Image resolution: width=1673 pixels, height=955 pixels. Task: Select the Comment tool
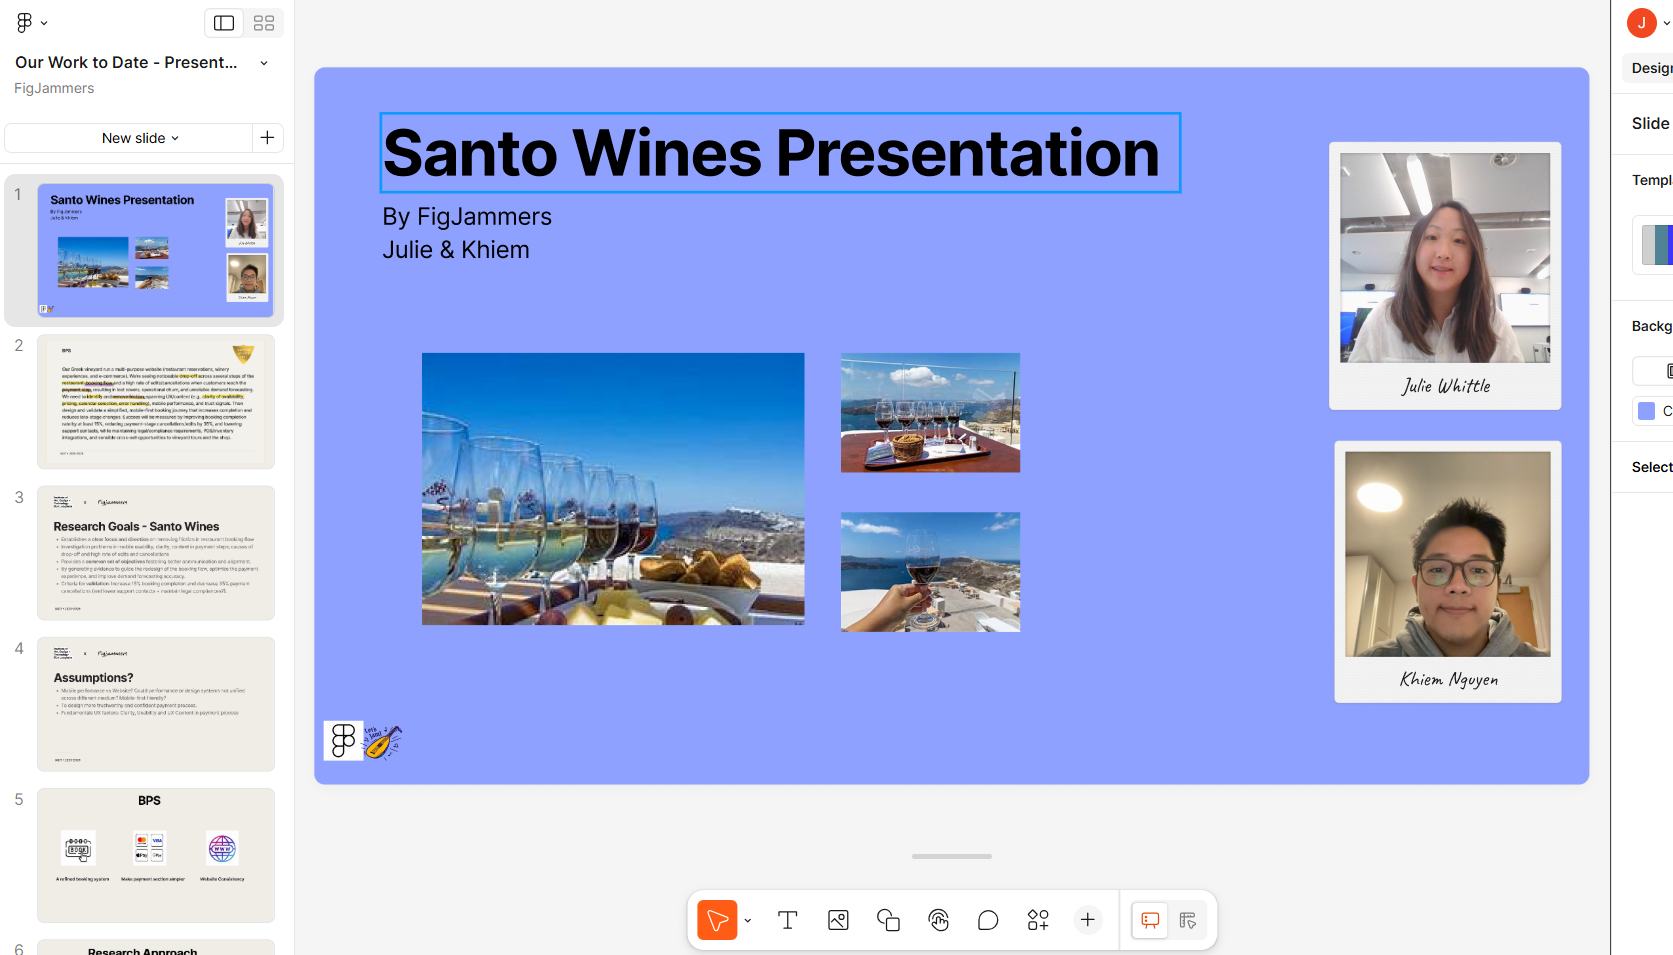988,920
